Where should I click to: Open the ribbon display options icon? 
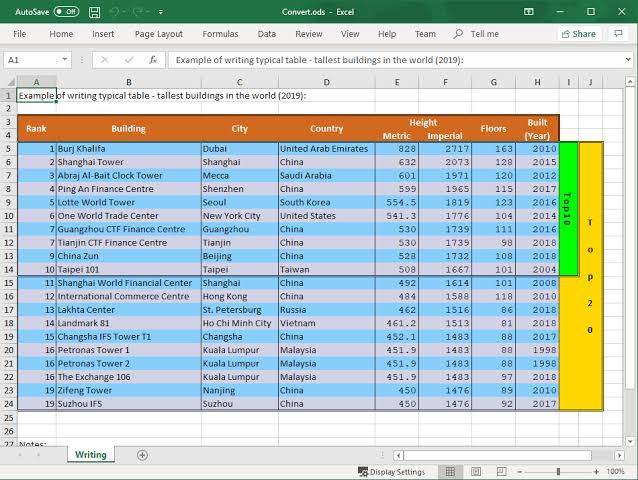(529, 12)
